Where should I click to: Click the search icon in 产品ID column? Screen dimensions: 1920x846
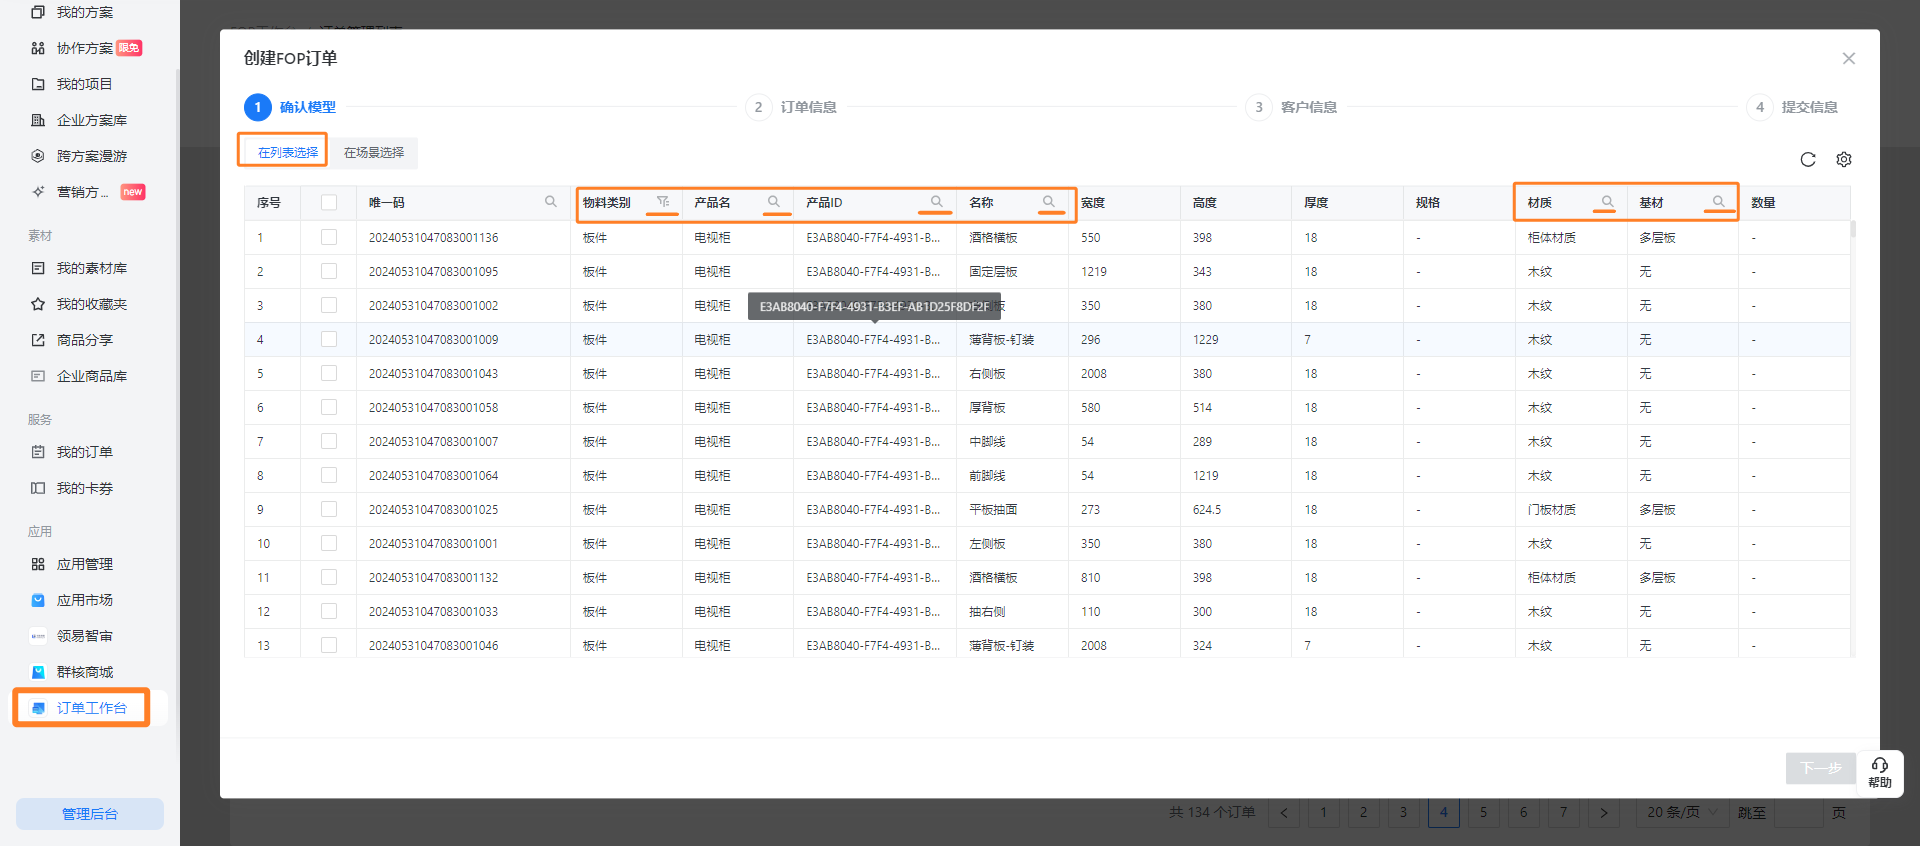pyautogui.click(x=936, y=202)
